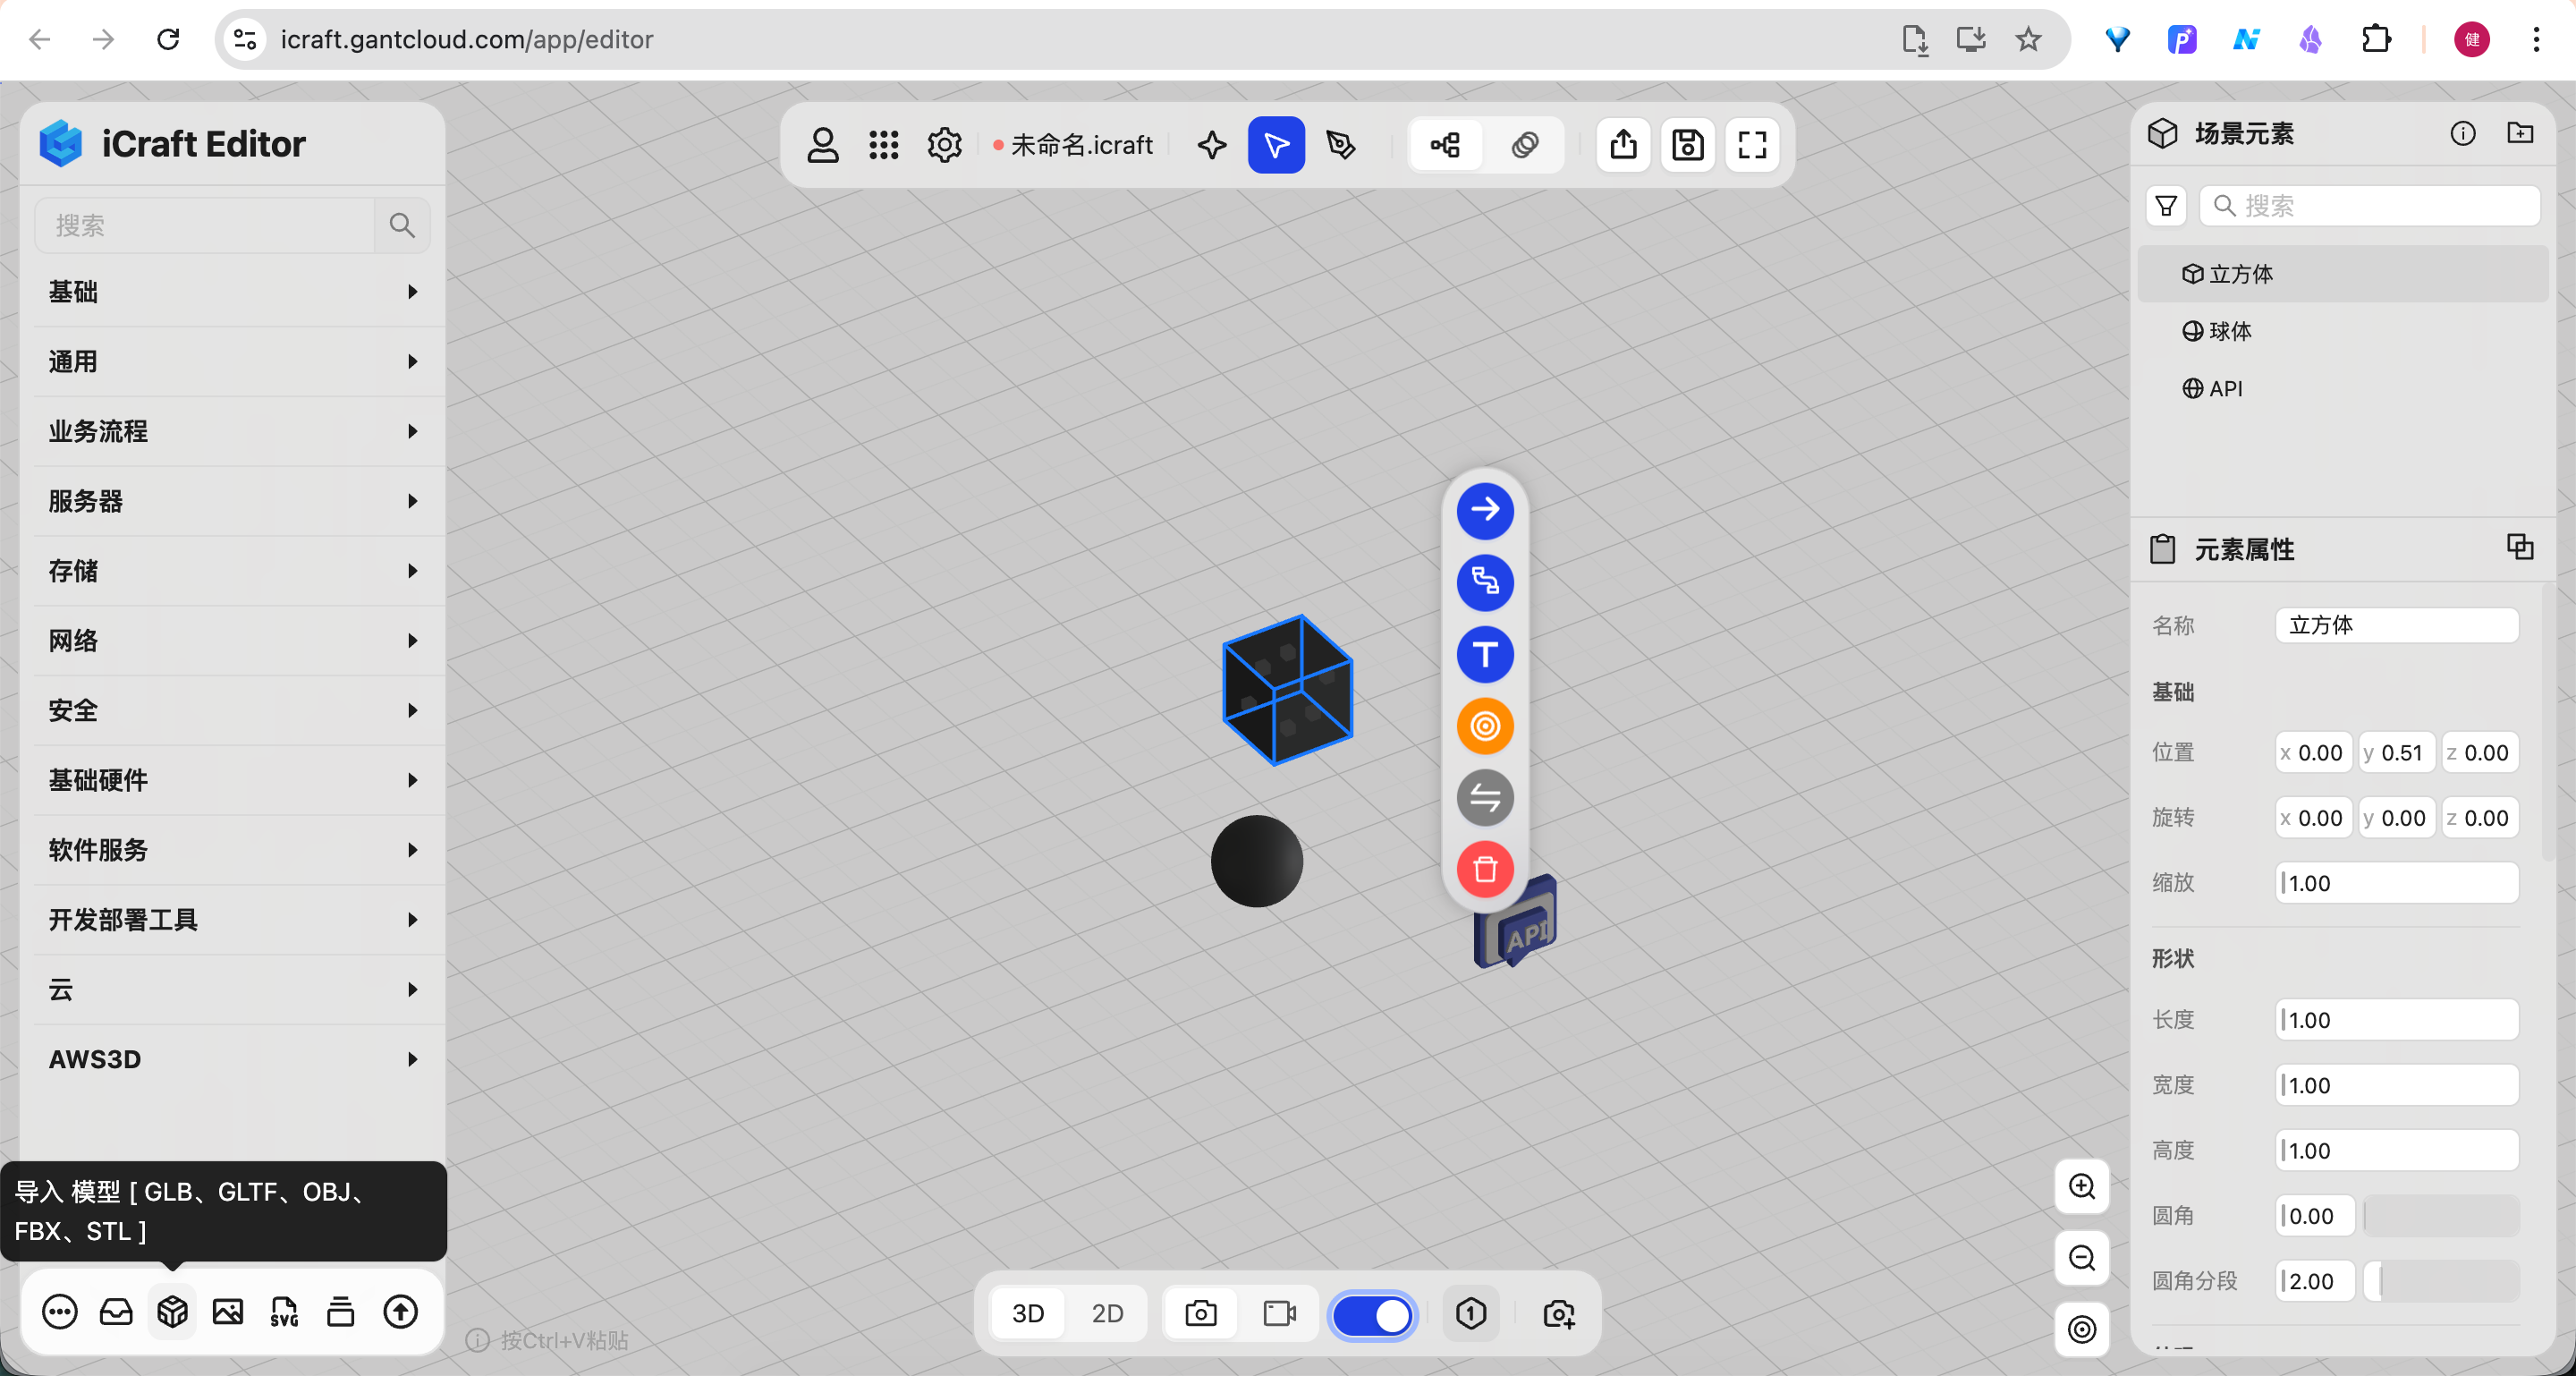Image resolution: width=2576 pixels, height=1376 pixels.
Task: Open the filter button in scene panel
Action: (x=2165, y=206)
